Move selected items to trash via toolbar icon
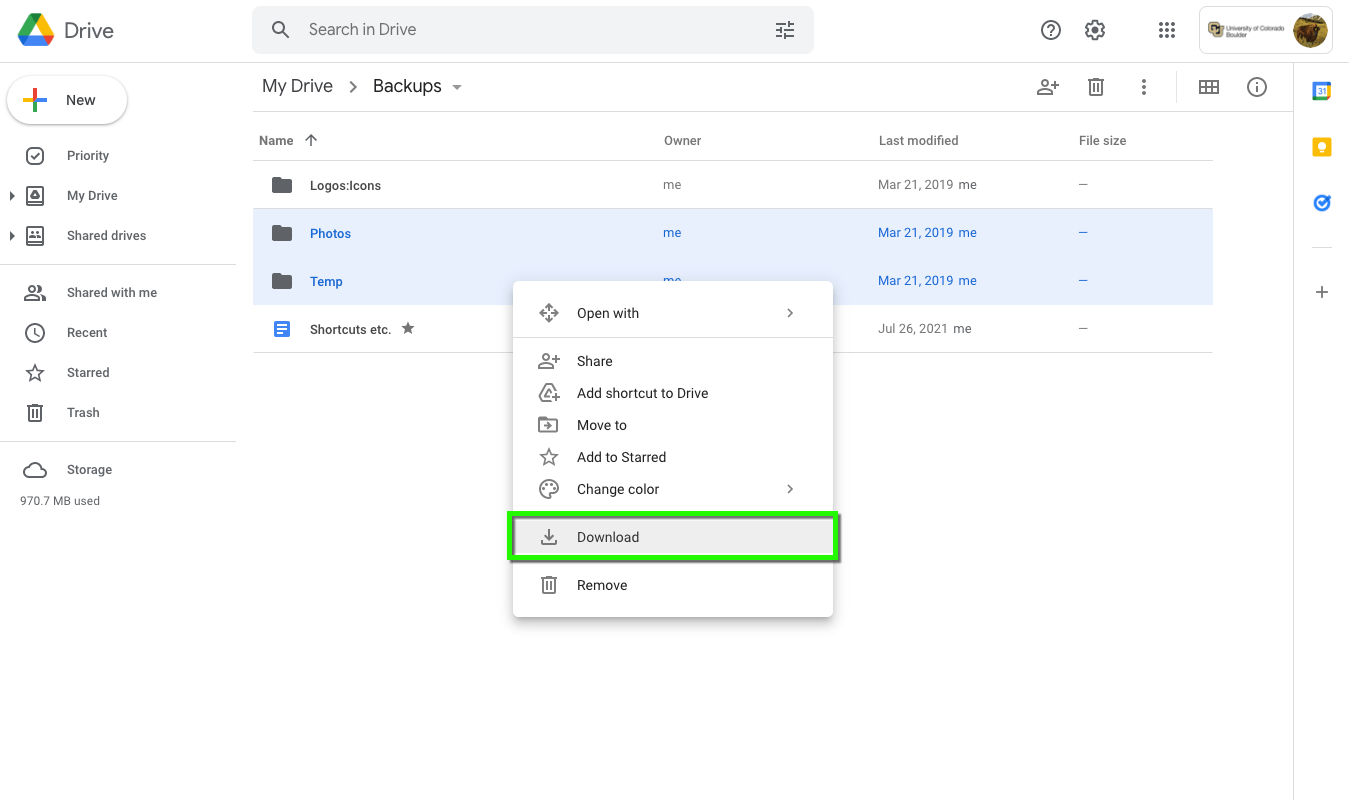 (1095, 87)
